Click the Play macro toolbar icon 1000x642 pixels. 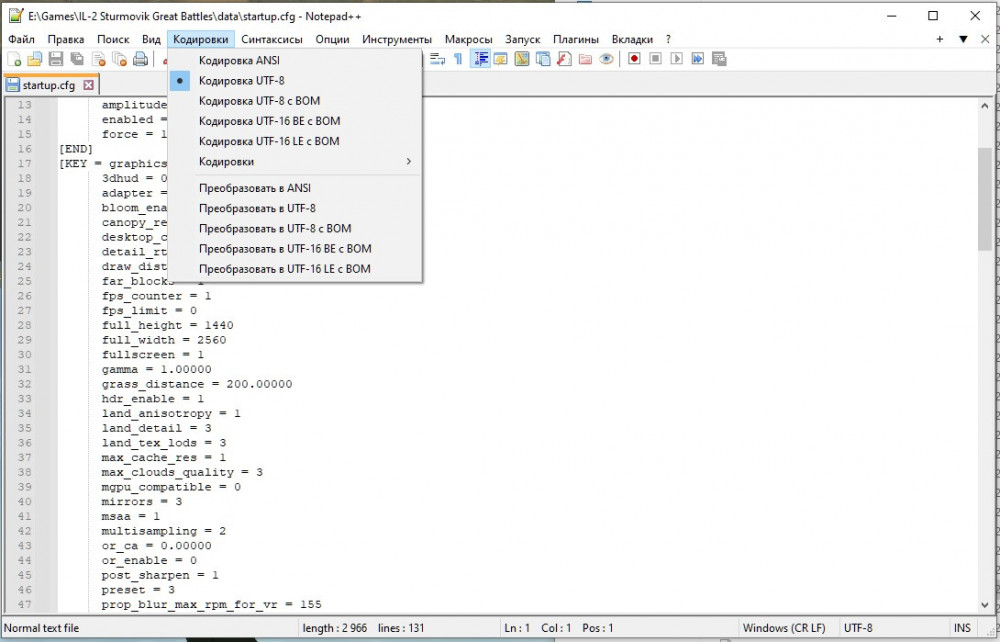(x=676, y=59)
